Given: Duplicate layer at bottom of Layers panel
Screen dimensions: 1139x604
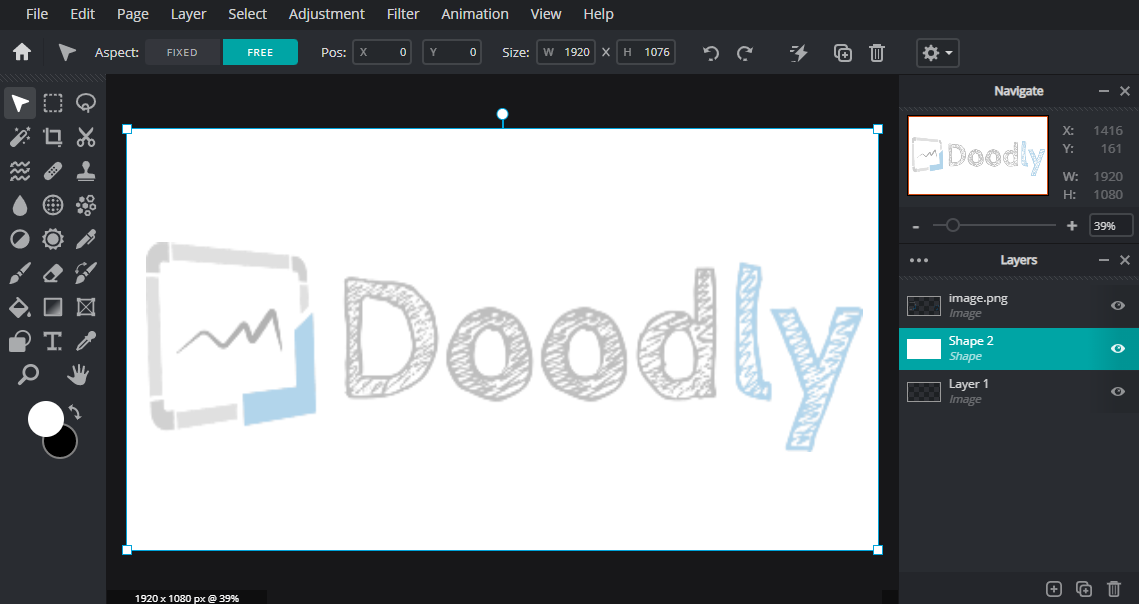Looking at the screenshot, I should [1084, 589].
